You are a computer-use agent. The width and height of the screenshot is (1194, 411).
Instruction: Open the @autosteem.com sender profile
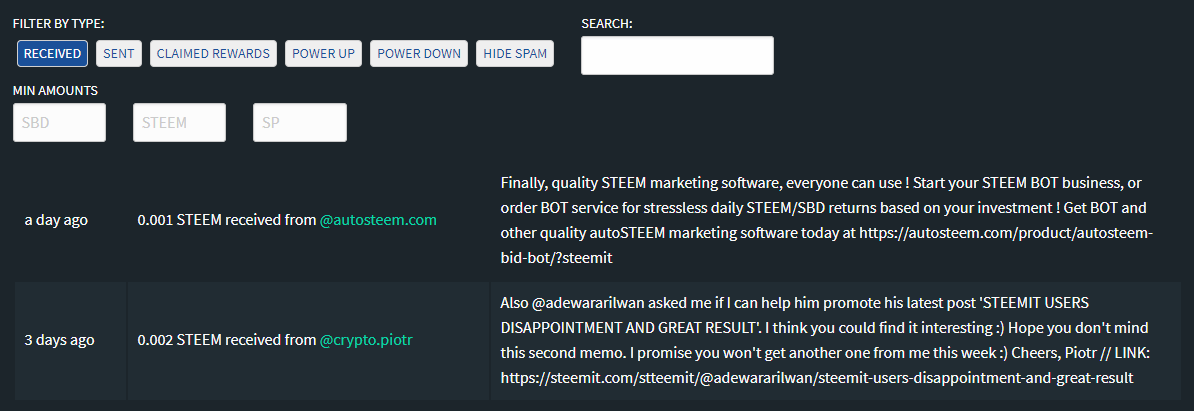[378, 220]
